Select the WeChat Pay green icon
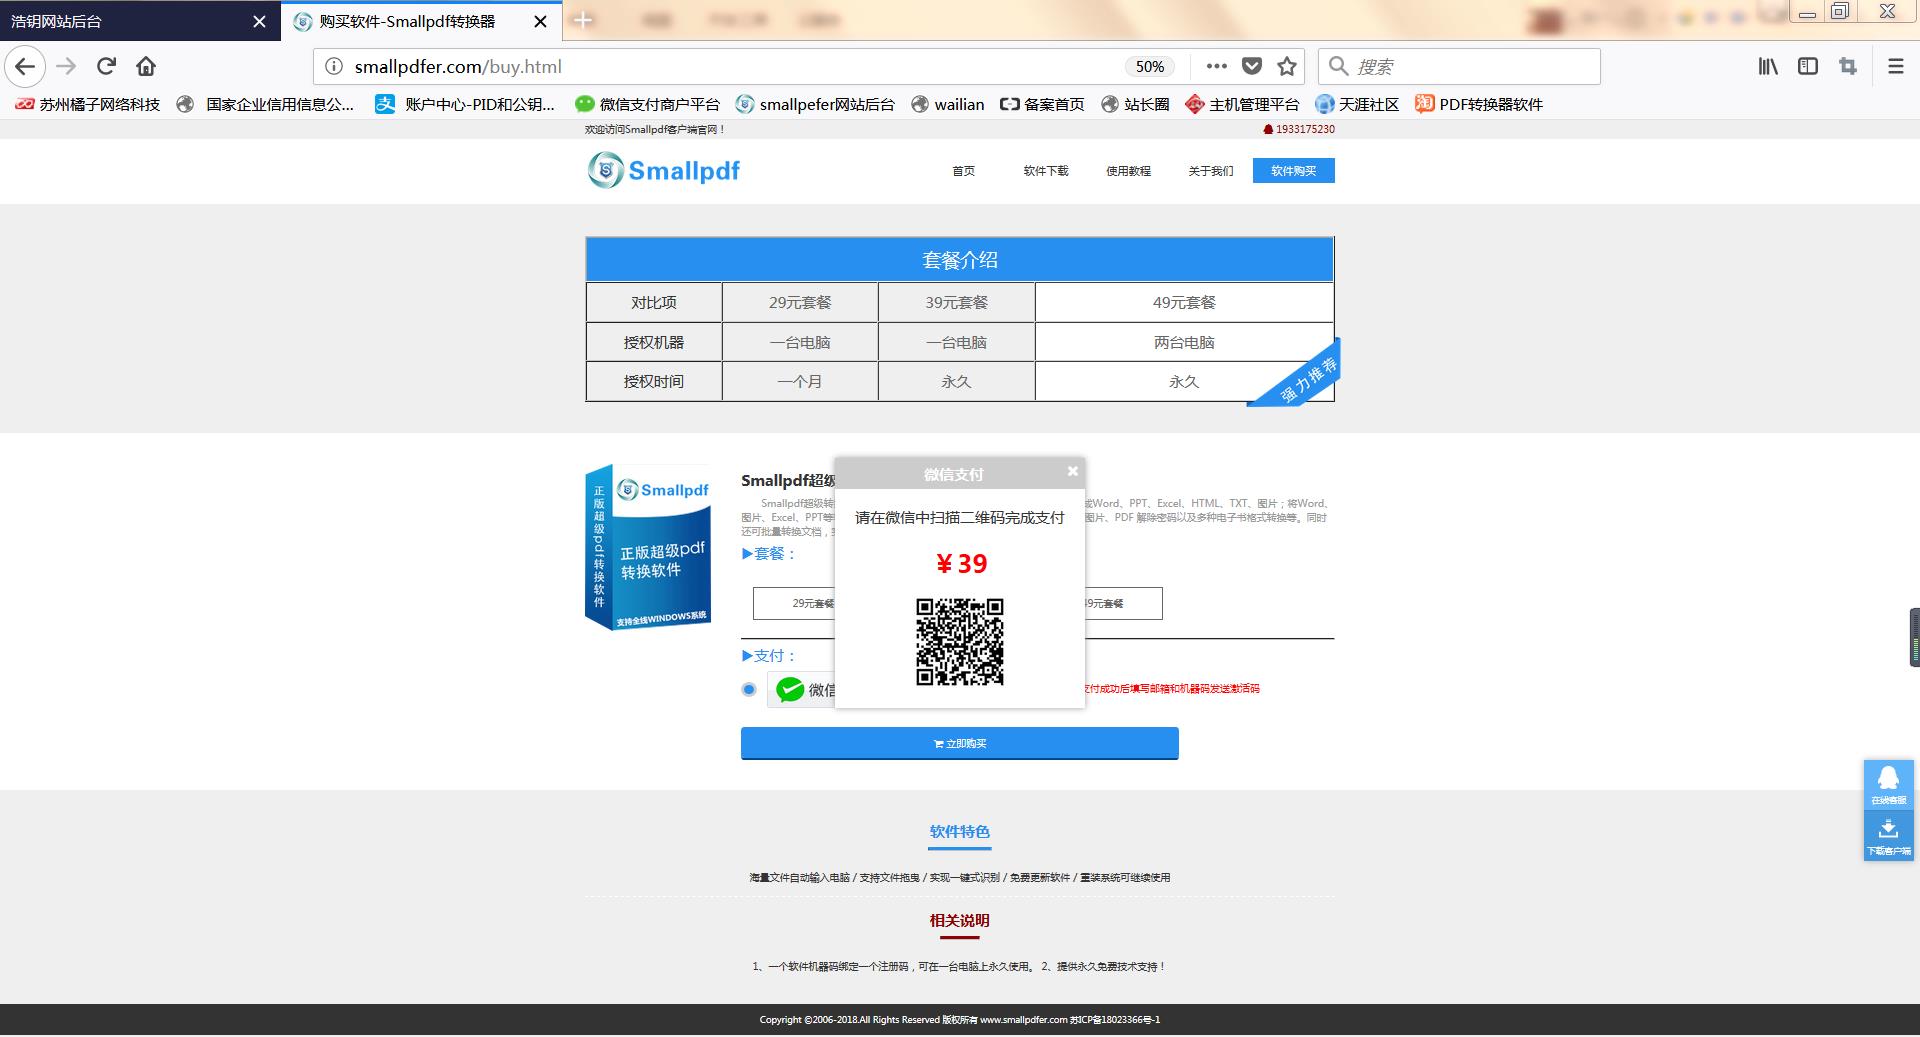1920x1037 pixels. [790, 689]
